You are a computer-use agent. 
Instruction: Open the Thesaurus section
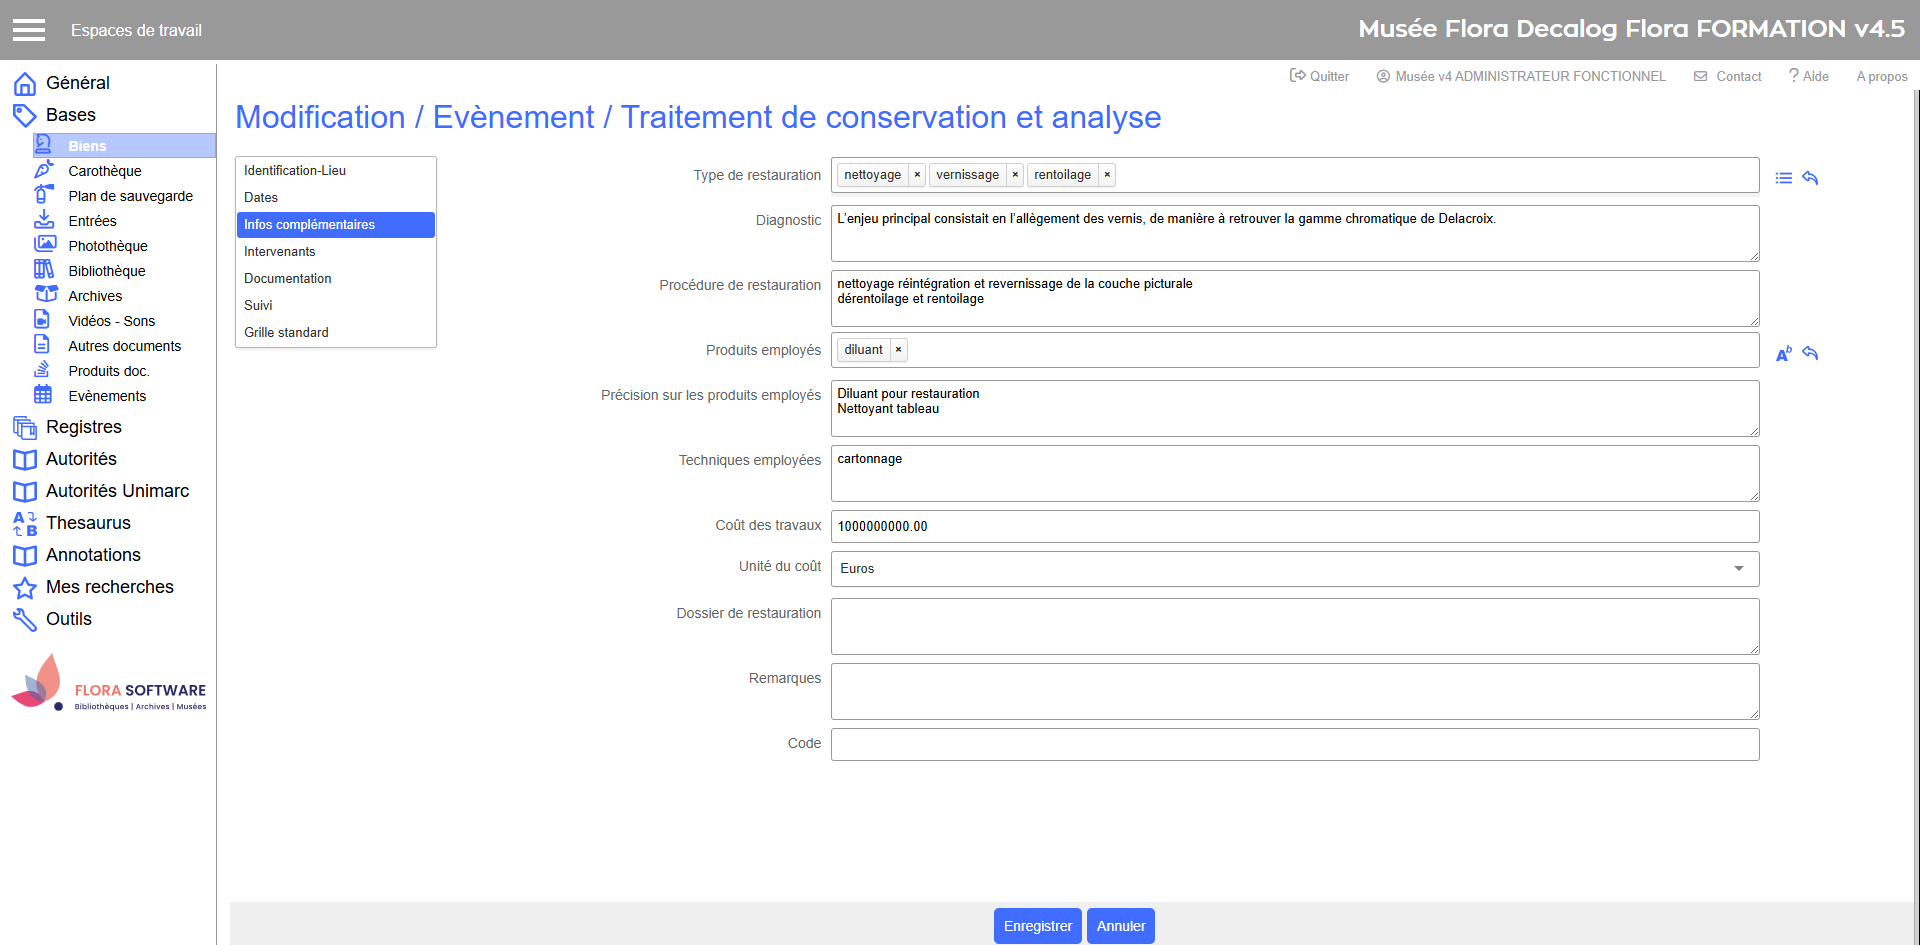[88, 523]
